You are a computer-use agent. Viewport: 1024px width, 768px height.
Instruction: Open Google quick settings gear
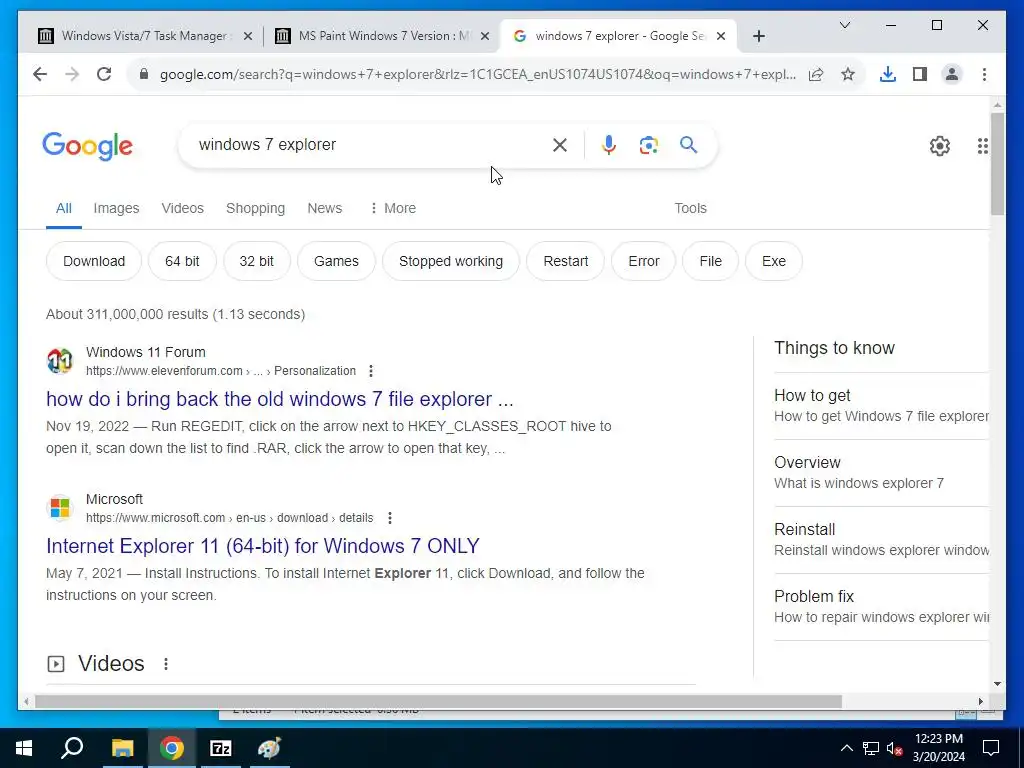940,146
